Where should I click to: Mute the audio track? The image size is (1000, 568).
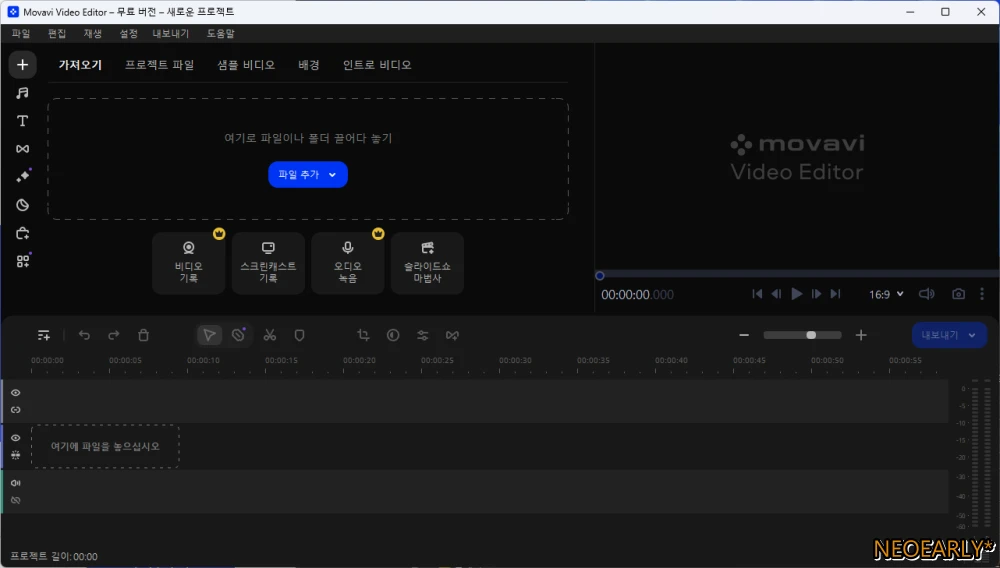pyautogui.click(x=16, y=483)
